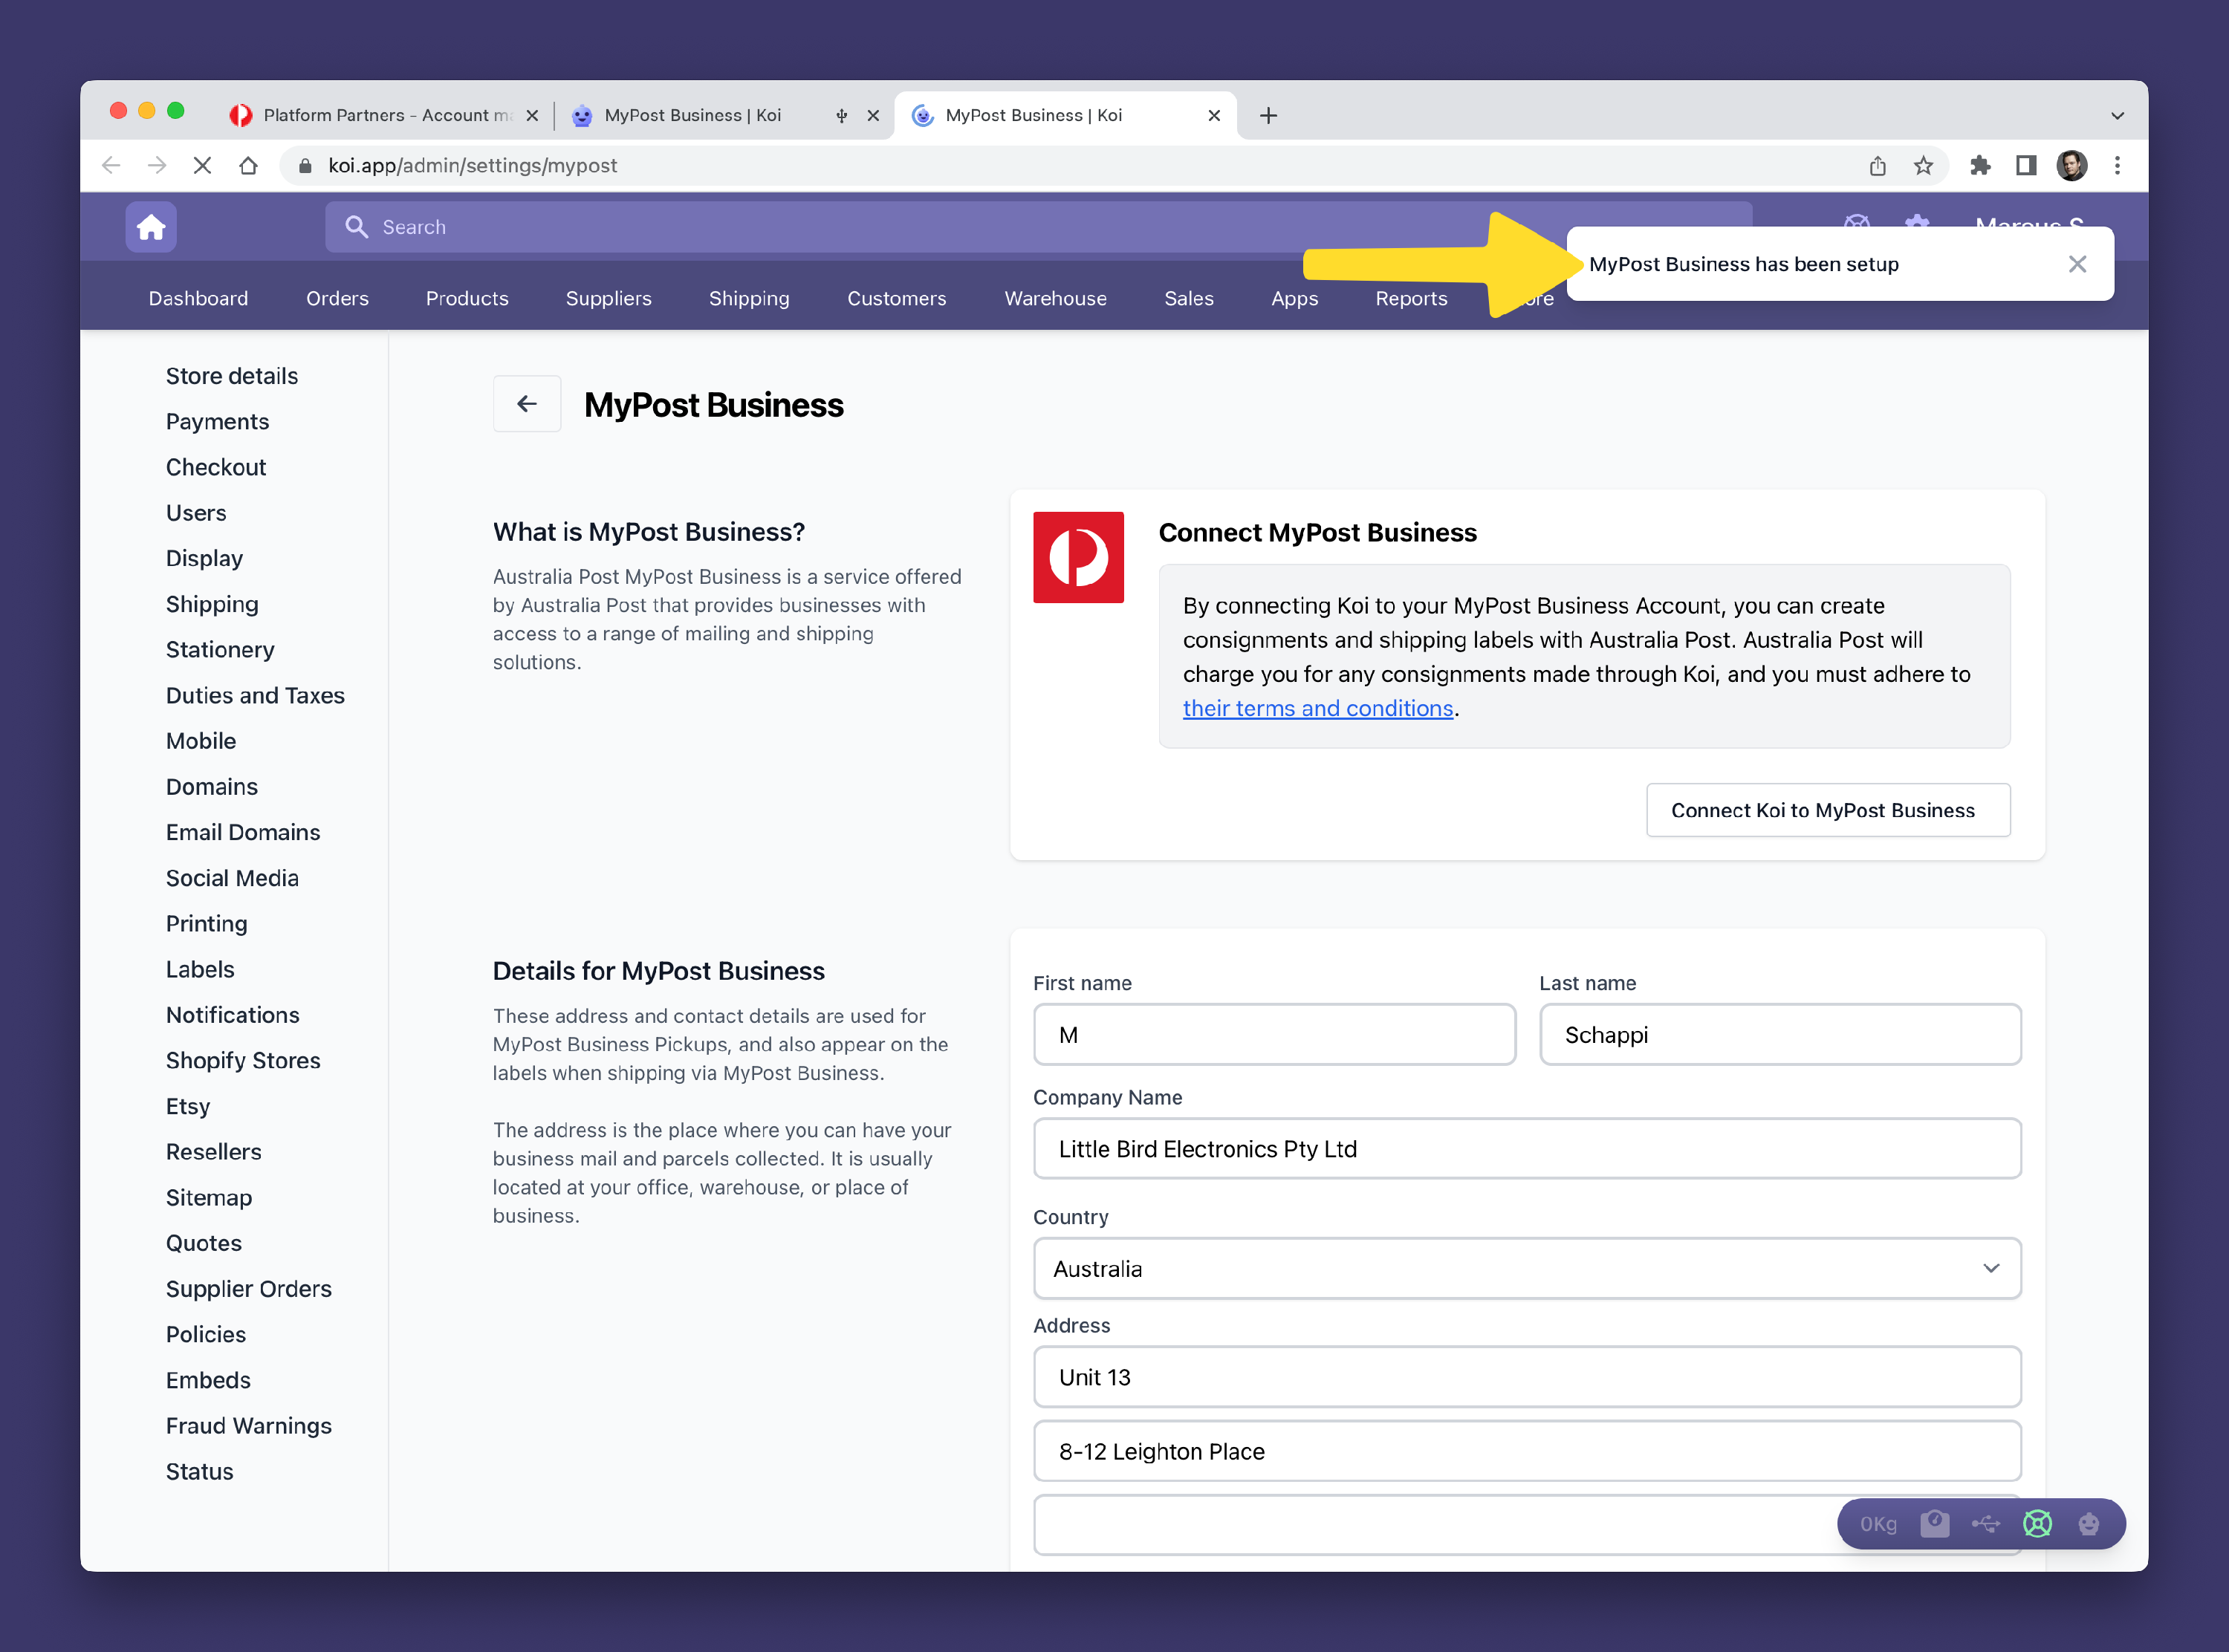
Task: Click the robot face icon
Action: tap(2088, 1523)
